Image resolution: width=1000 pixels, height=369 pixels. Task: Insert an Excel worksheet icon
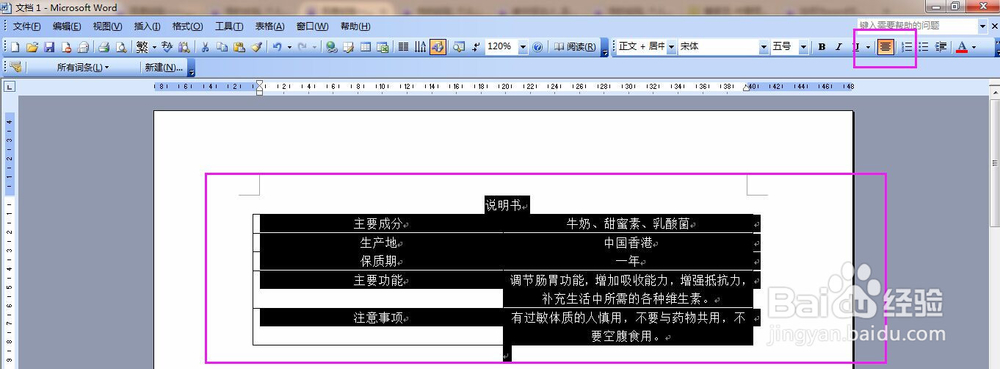click(x=383, y=47)
